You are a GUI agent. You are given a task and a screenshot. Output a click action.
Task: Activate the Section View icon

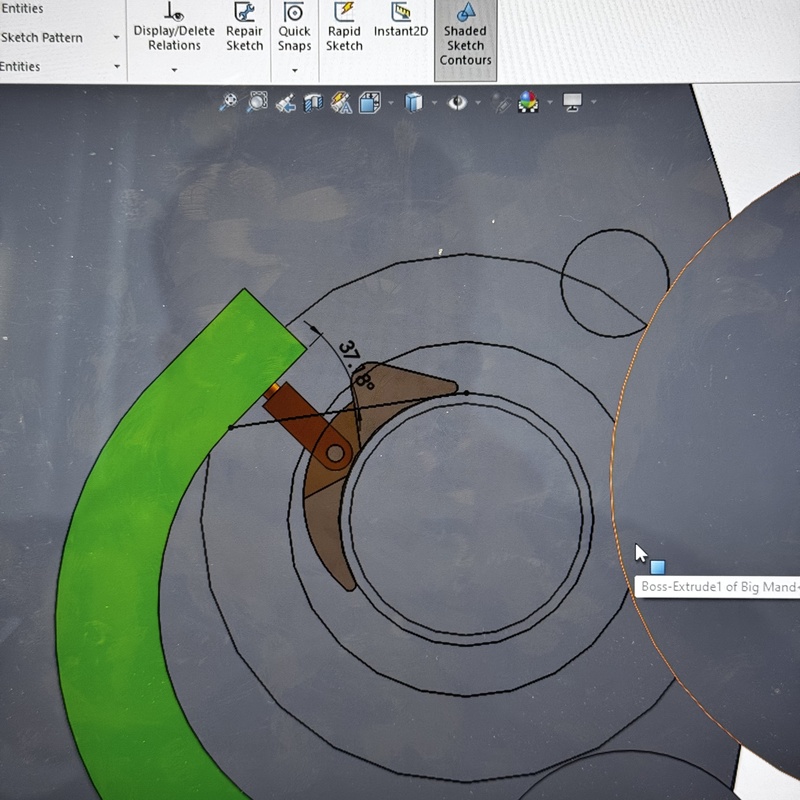tap(313, 102)
